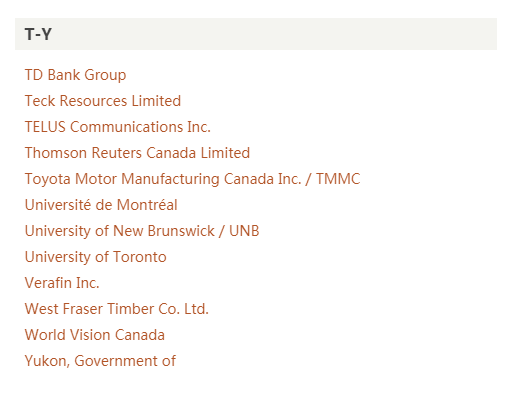The height and width of the screenshot is (400, 514).
Task: Open the first employer under T-Y
Action: (x=75, y=75)
